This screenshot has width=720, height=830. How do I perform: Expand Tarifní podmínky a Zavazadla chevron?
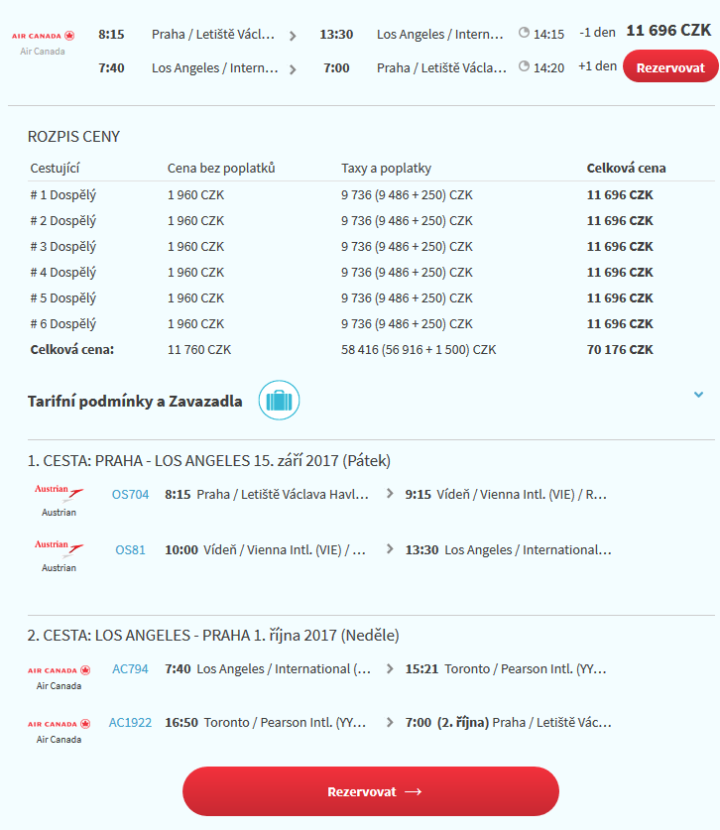point(698,395)
